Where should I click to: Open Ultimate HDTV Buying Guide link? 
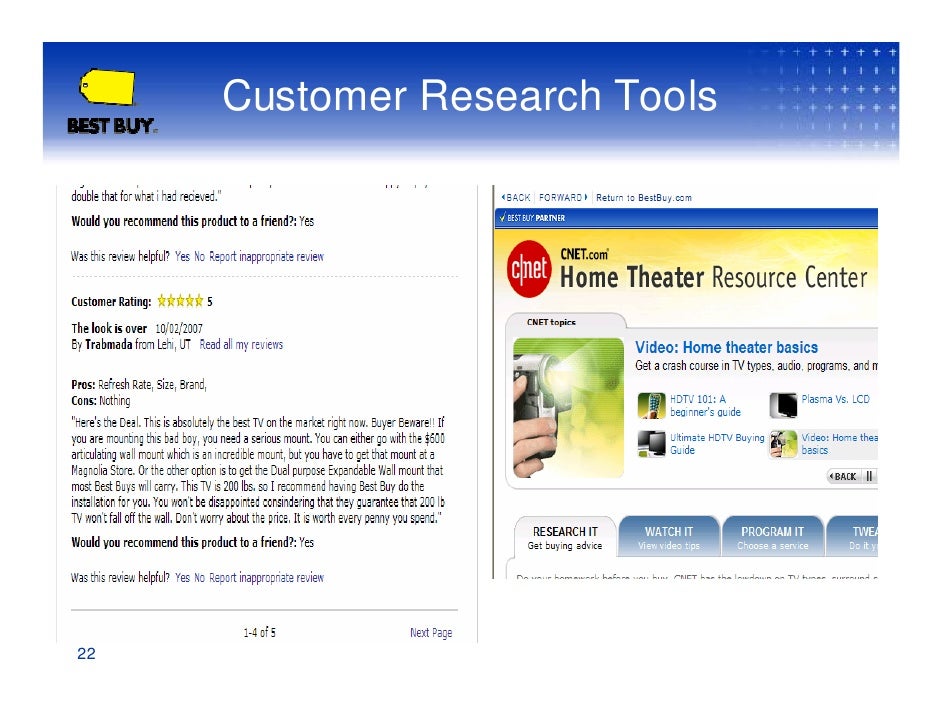[x=717, y=444]
